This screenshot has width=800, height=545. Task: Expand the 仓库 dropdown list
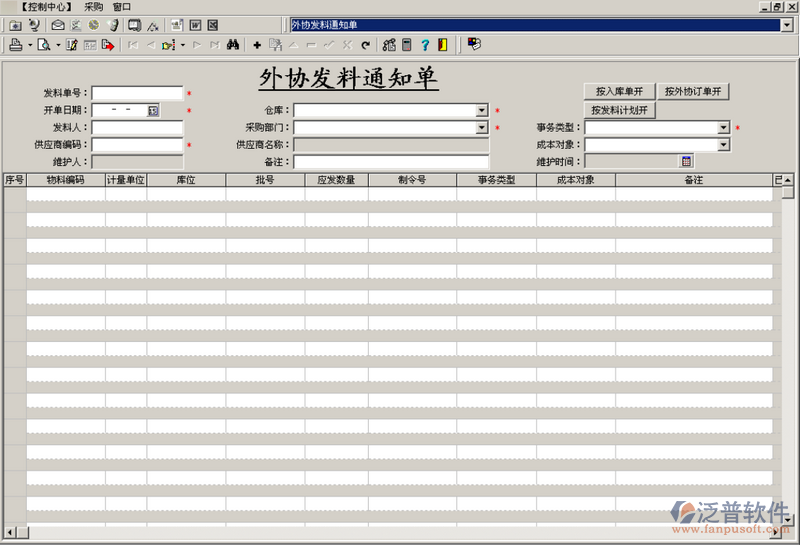(x=482, y=111)
